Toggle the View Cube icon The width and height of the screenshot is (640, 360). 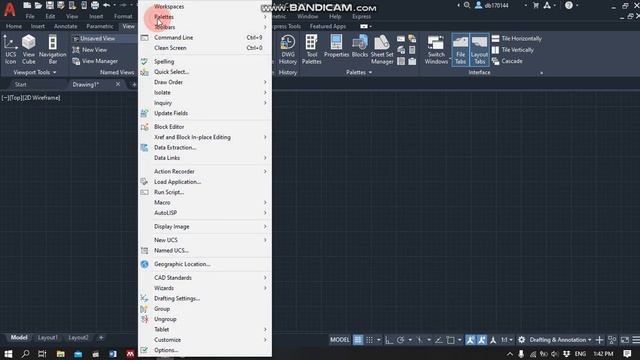29,49
